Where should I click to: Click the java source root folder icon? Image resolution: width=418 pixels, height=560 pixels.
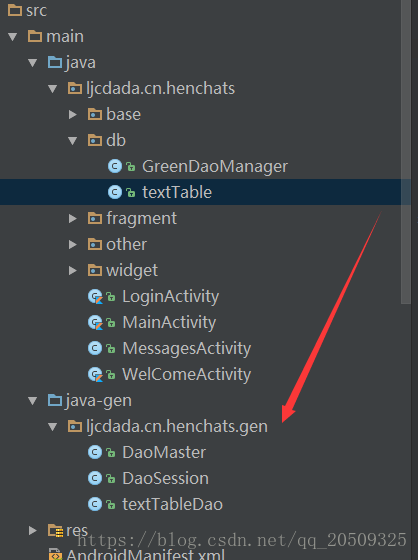point(55,62)
